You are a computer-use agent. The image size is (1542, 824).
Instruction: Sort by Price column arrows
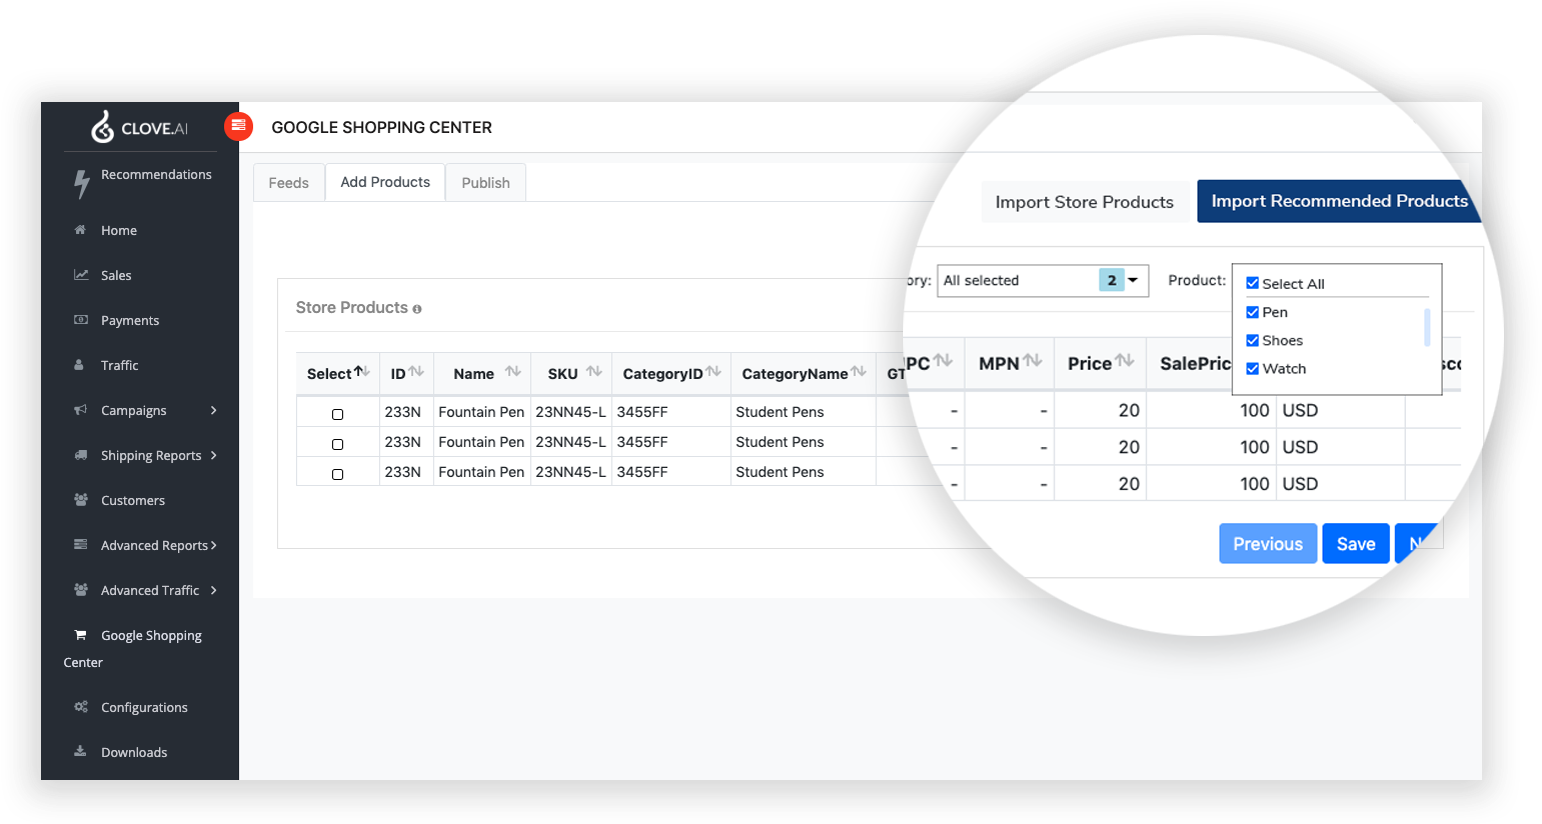pyautogui.click(x=1124, y=361)
